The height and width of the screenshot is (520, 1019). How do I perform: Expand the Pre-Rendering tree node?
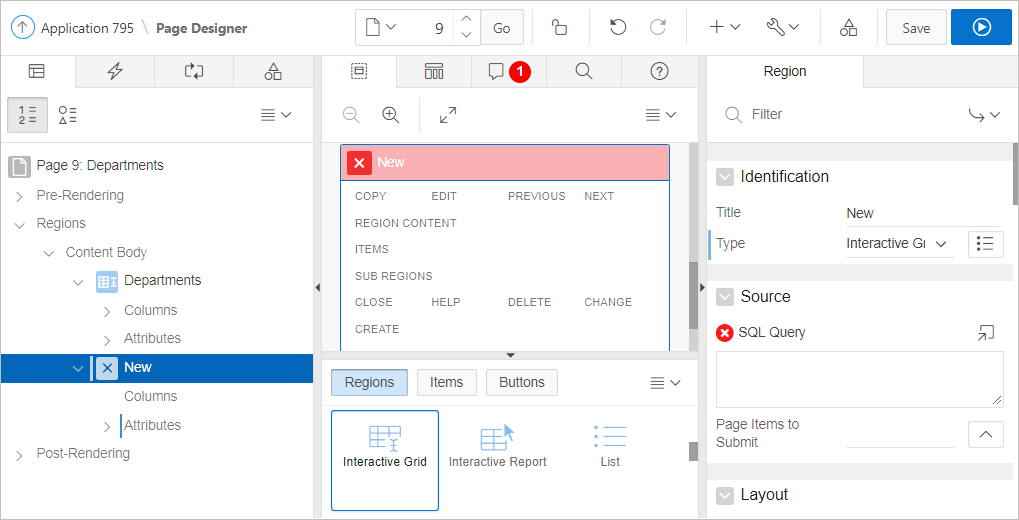(20, 196)
